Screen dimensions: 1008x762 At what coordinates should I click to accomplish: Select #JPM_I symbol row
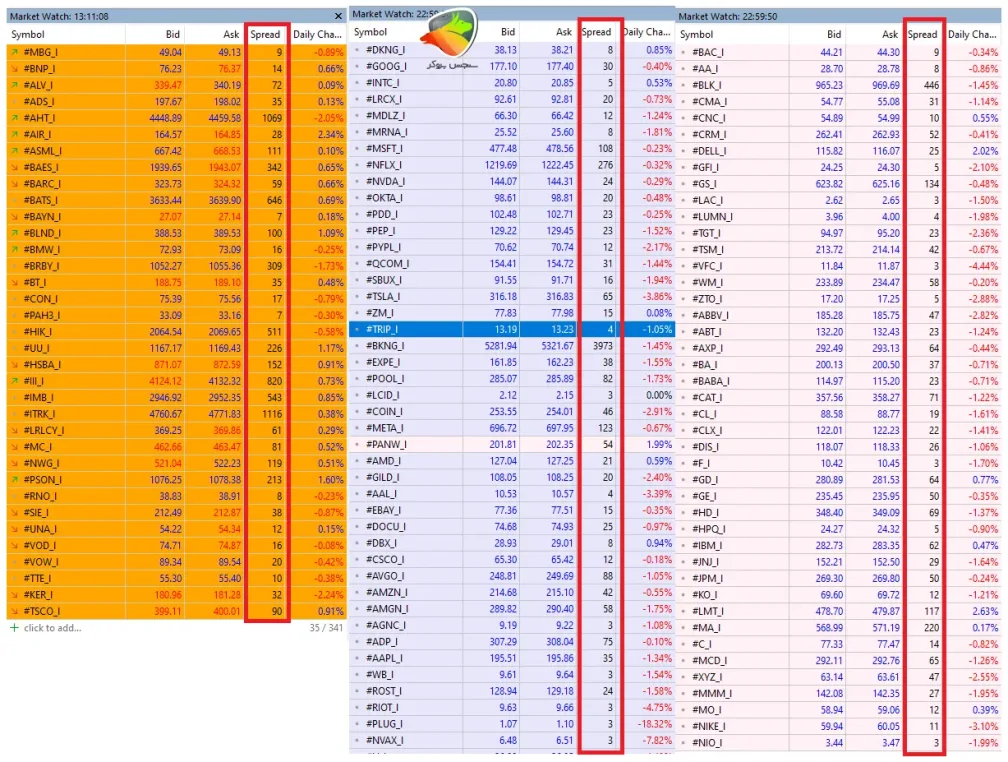pyautogui.click(x=839, y=579)
